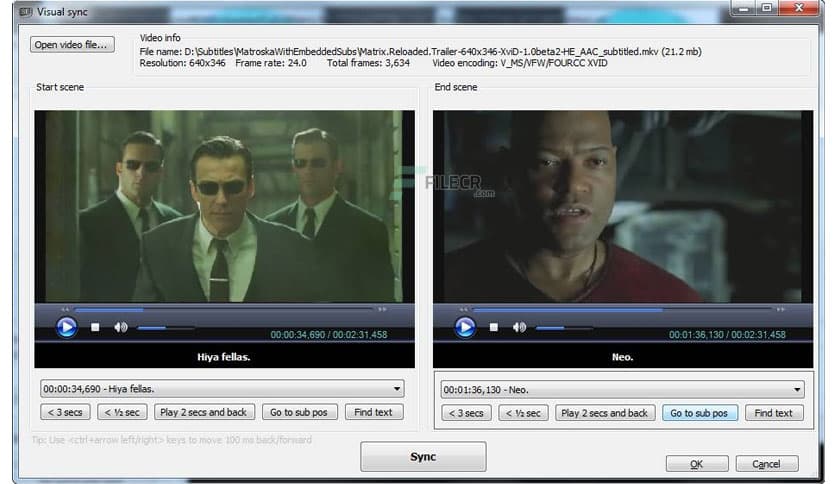Screen dimensions: 836x484
Task: Jump back 3 secs in start scene
Action: (x=65, y=412)
